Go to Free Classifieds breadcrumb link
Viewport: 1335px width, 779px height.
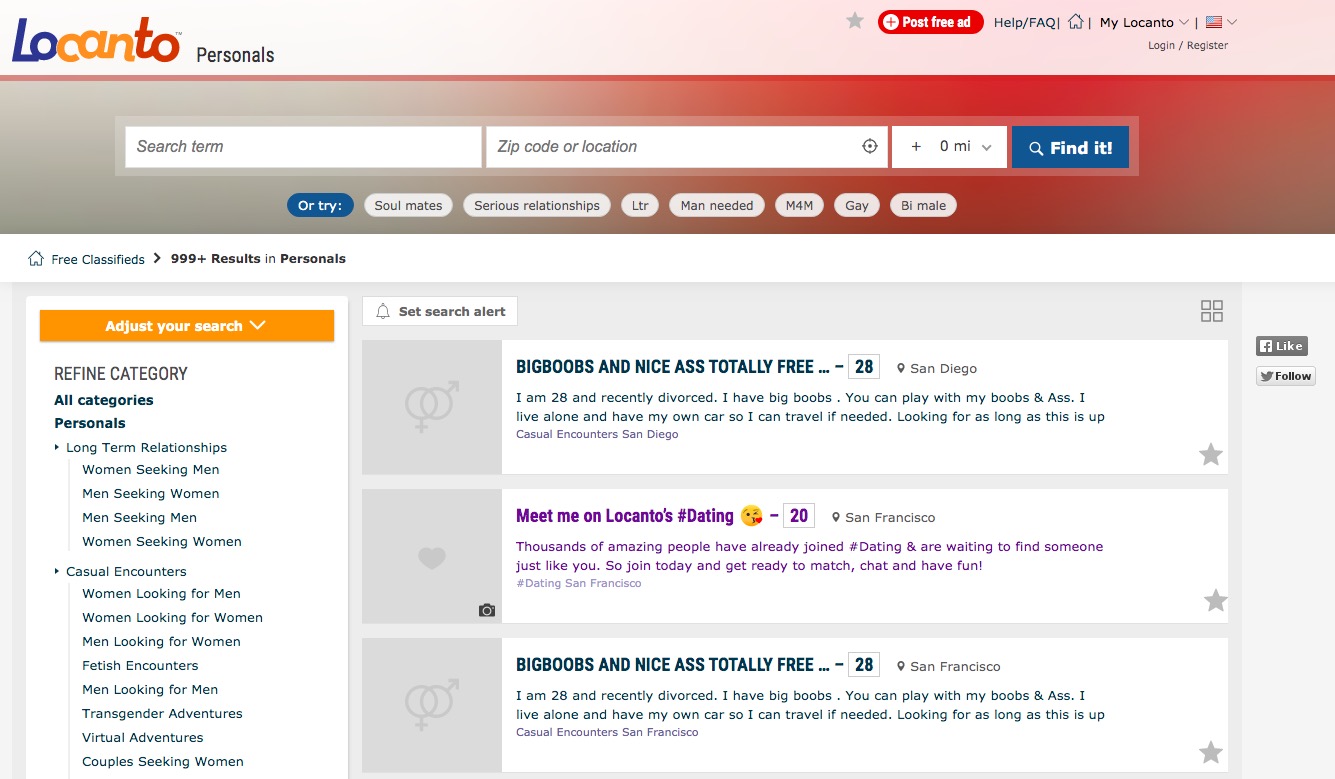pyautogui.click(x=98, y=259)
